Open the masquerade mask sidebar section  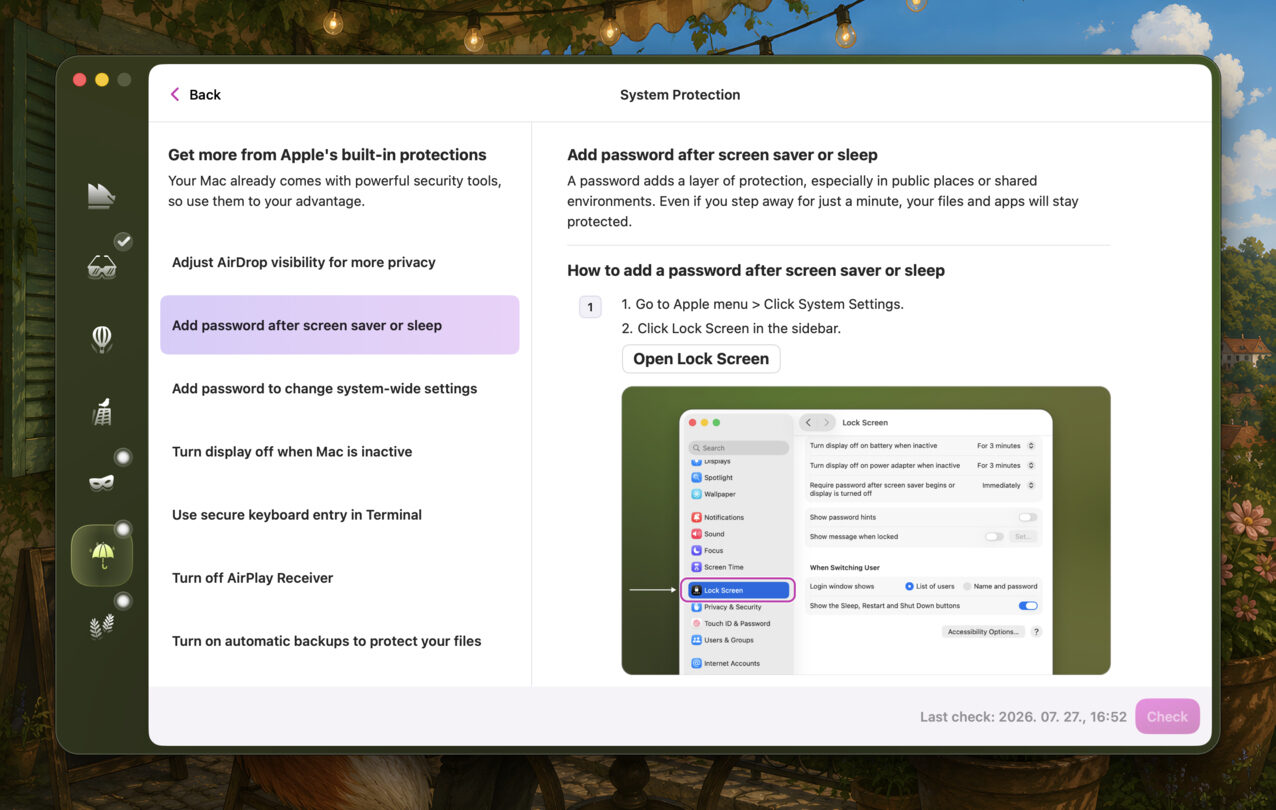101,483
